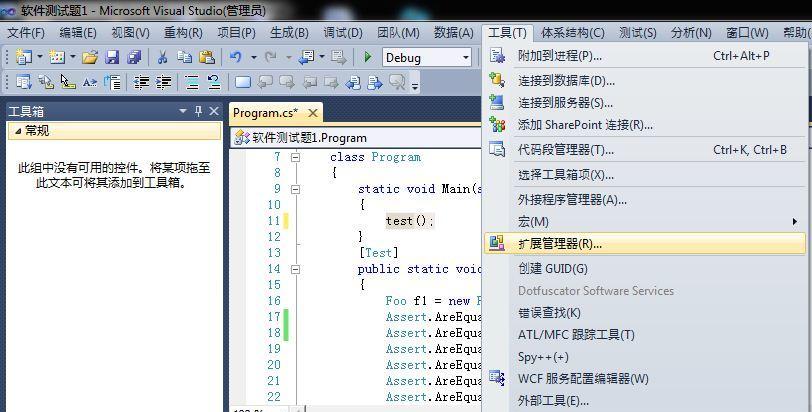Choose 创建 GUID(G) menu entry
The image size is (812, 412).
pos(644,268)
